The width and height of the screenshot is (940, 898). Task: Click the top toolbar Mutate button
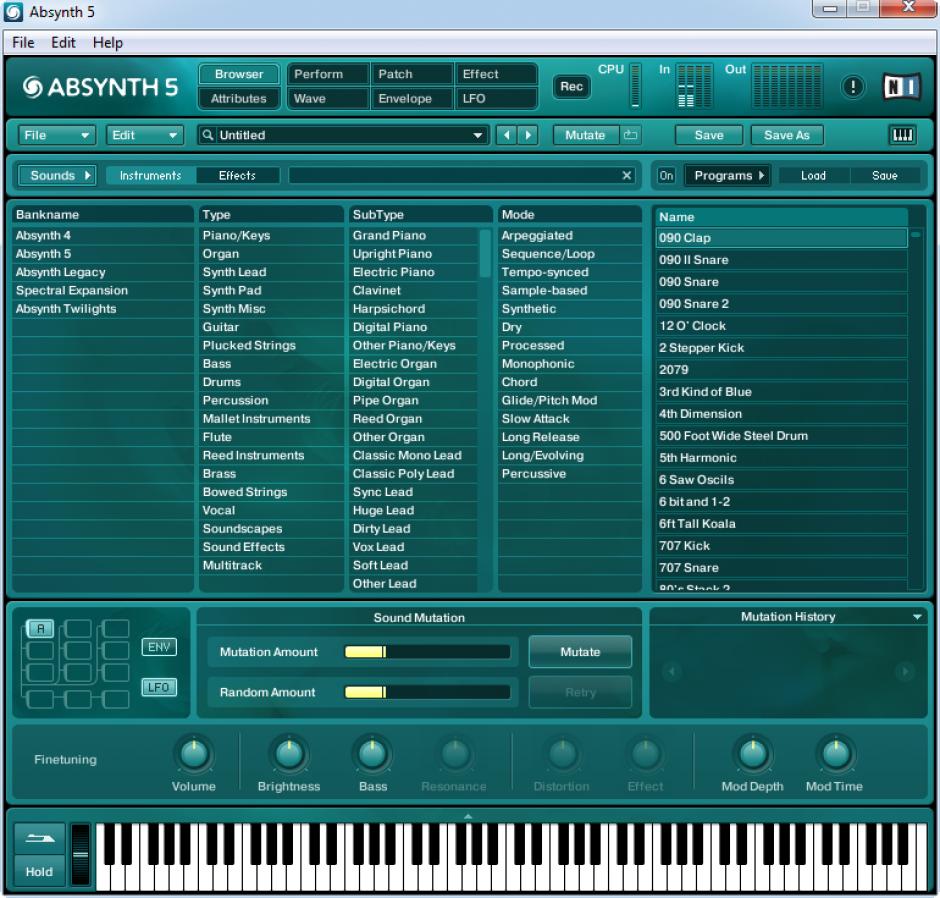click(x=585, y=135)
